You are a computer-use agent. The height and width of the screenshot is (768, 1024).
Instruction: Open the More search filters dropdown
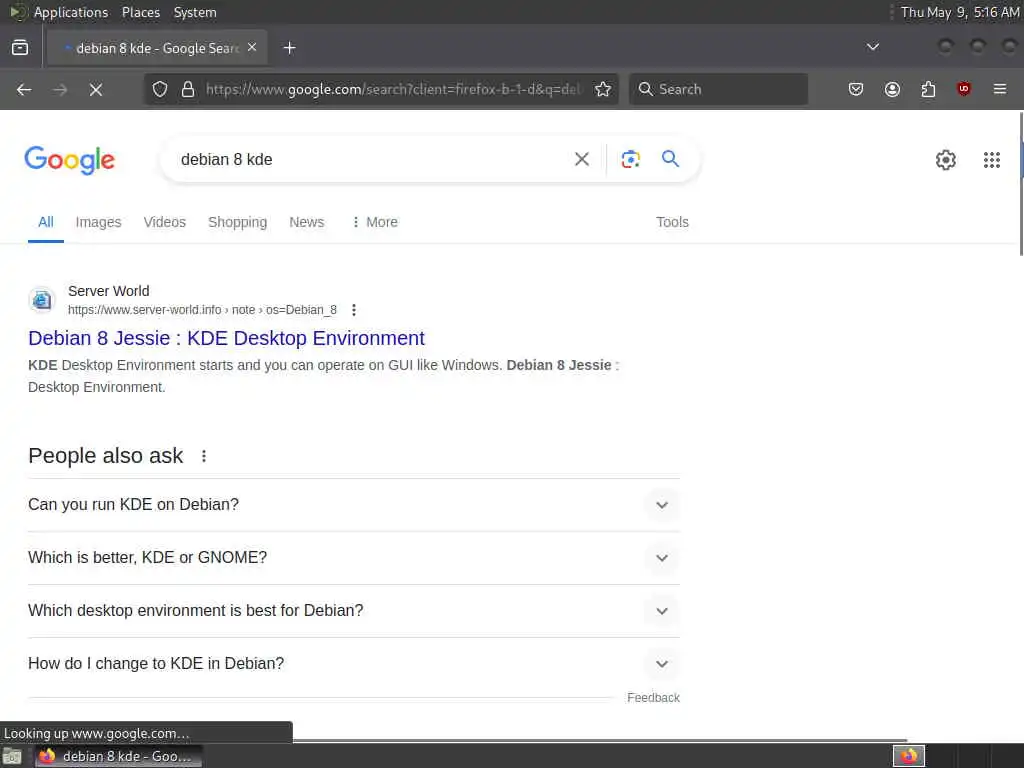click(x=374, y=222)
